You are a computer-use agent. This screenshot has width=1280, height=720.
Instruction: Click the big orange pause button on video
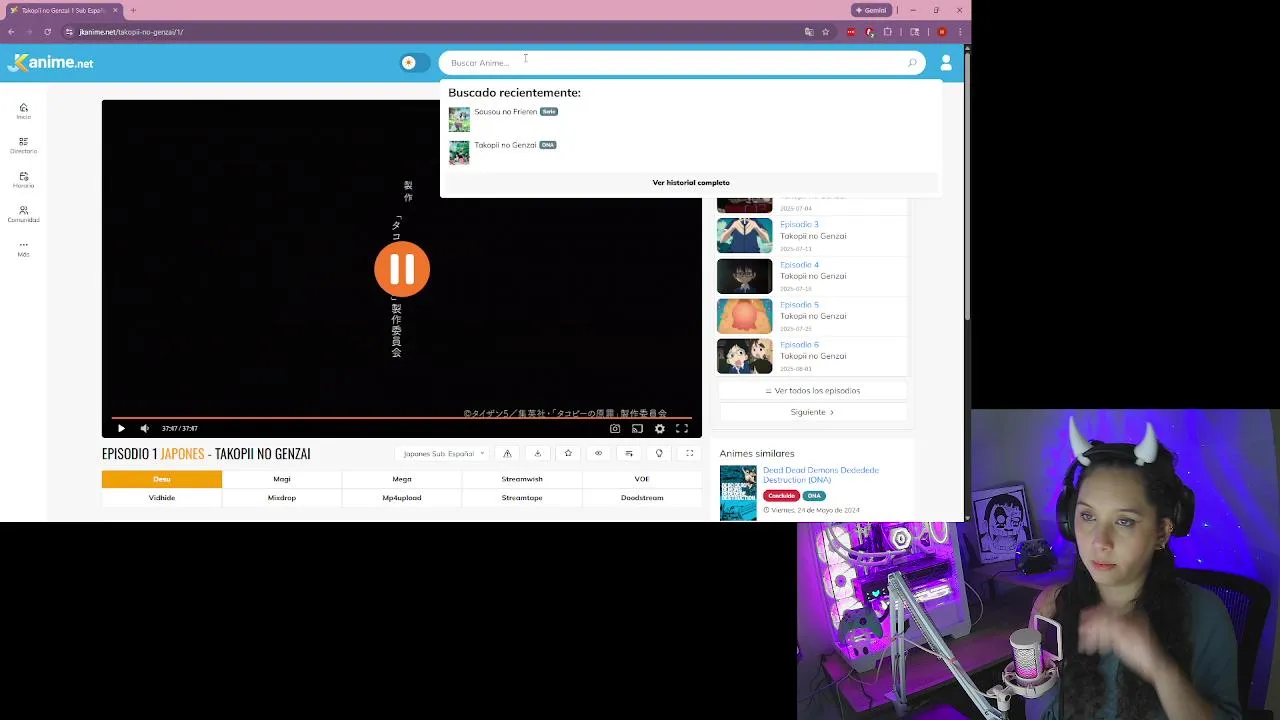[x=402, y=269]
